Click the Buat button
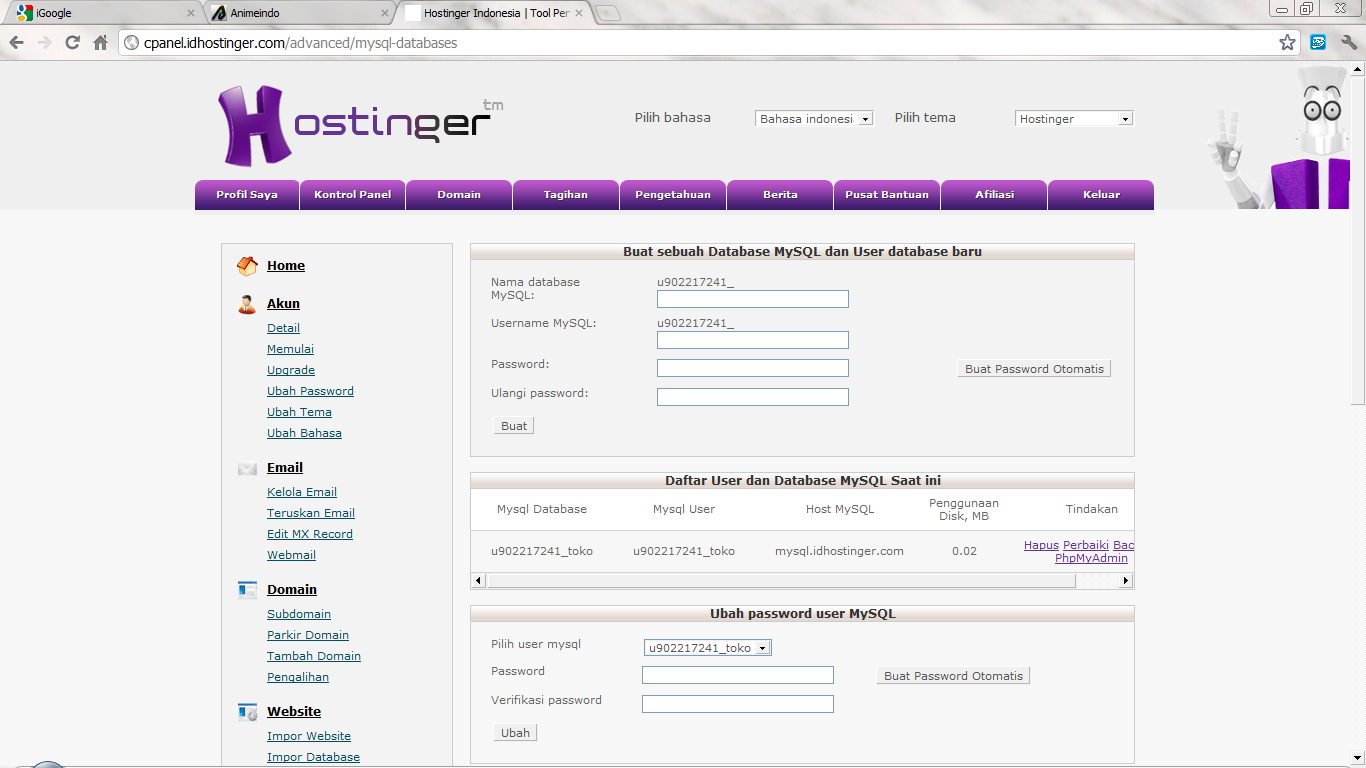 (514, 426)
